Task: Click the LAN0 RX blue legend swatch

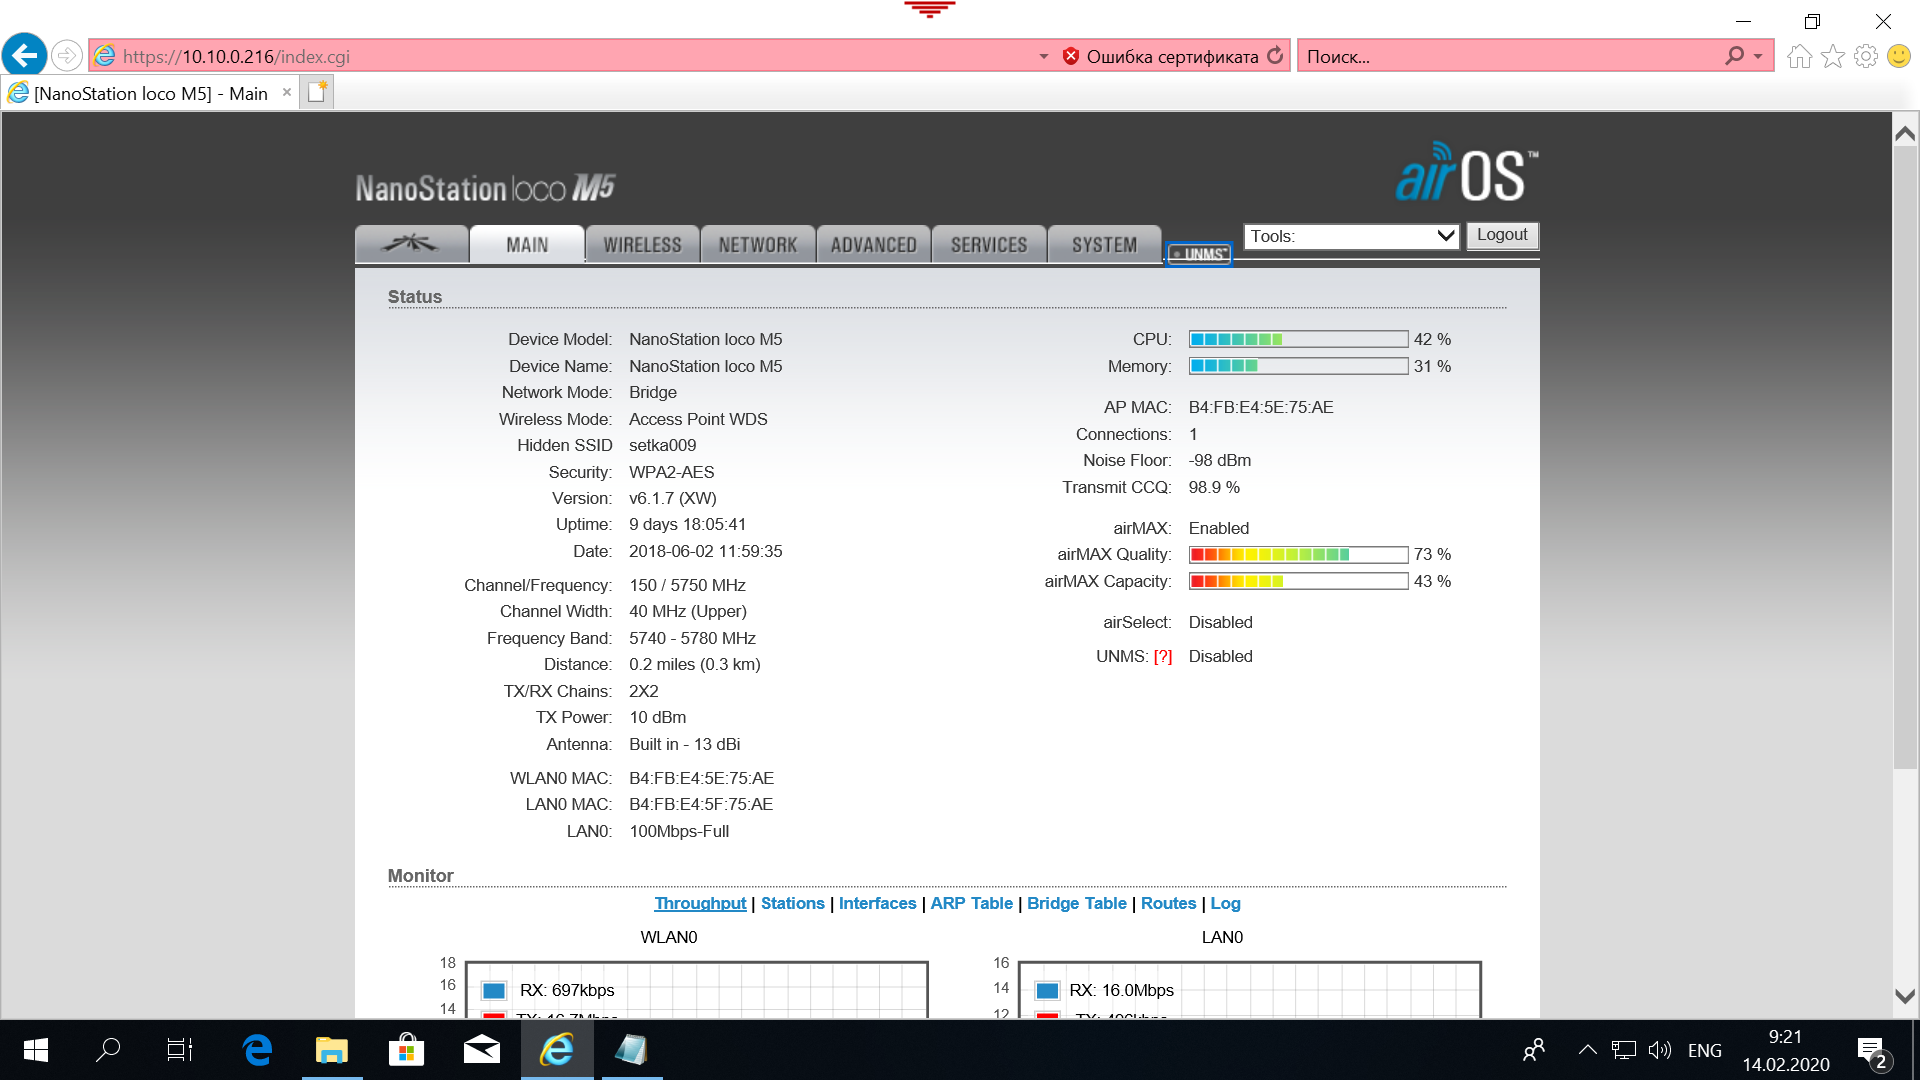Action: click(x=1047, y=991)
